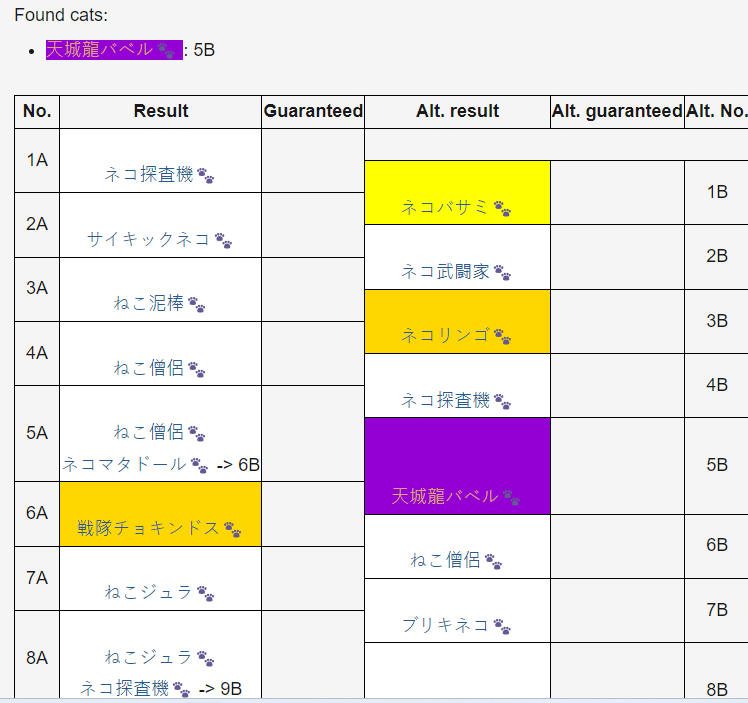
Task: Click paw icon next to ねこジュラ in row 8A
Action: (x=206, y=658)
